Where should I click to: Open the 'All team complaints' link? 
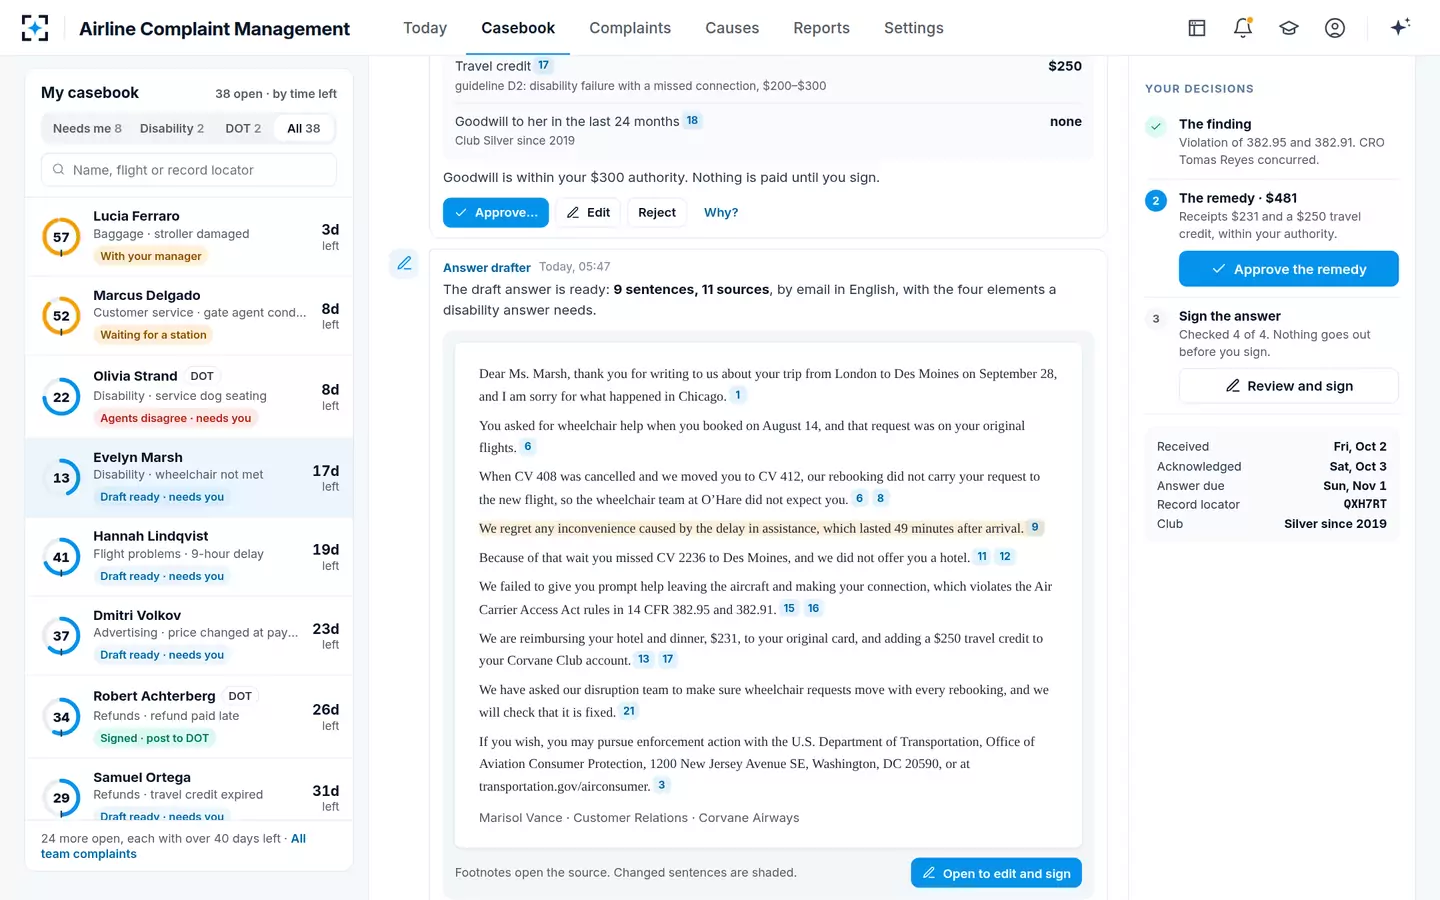pyautogui.click(x=173, y=846)
